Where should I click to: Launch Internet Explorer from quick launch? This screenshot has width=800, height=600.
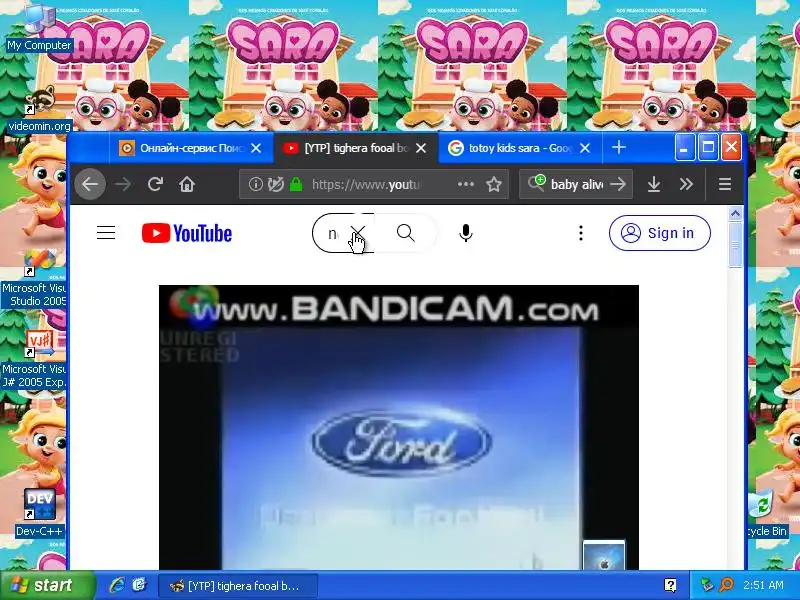coord(117,585)
